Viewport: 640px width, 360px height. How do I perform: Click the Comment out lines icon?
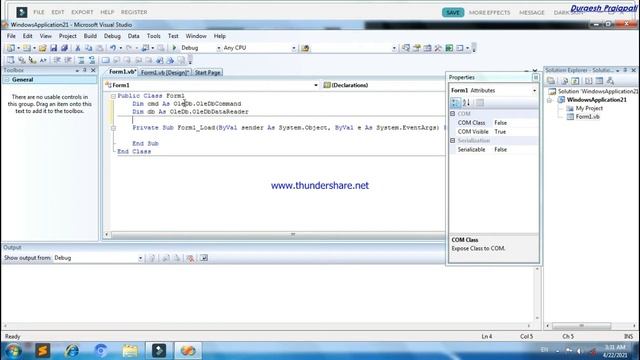(x=81, y=60)
